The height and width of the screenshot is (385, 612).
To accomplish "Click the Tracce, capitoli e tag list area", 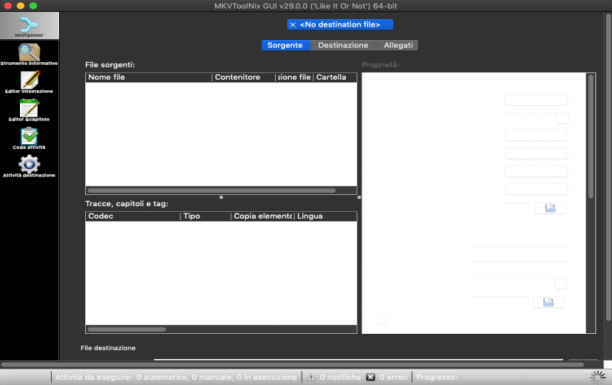I will (221, 273).
